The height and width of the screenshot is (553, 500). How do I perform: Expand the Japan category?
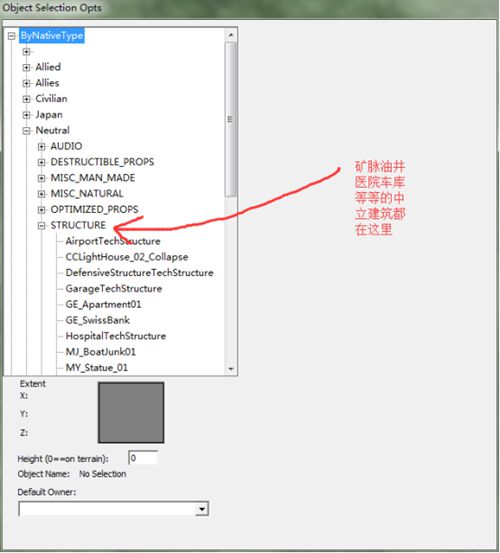click(x=26, y=115)
